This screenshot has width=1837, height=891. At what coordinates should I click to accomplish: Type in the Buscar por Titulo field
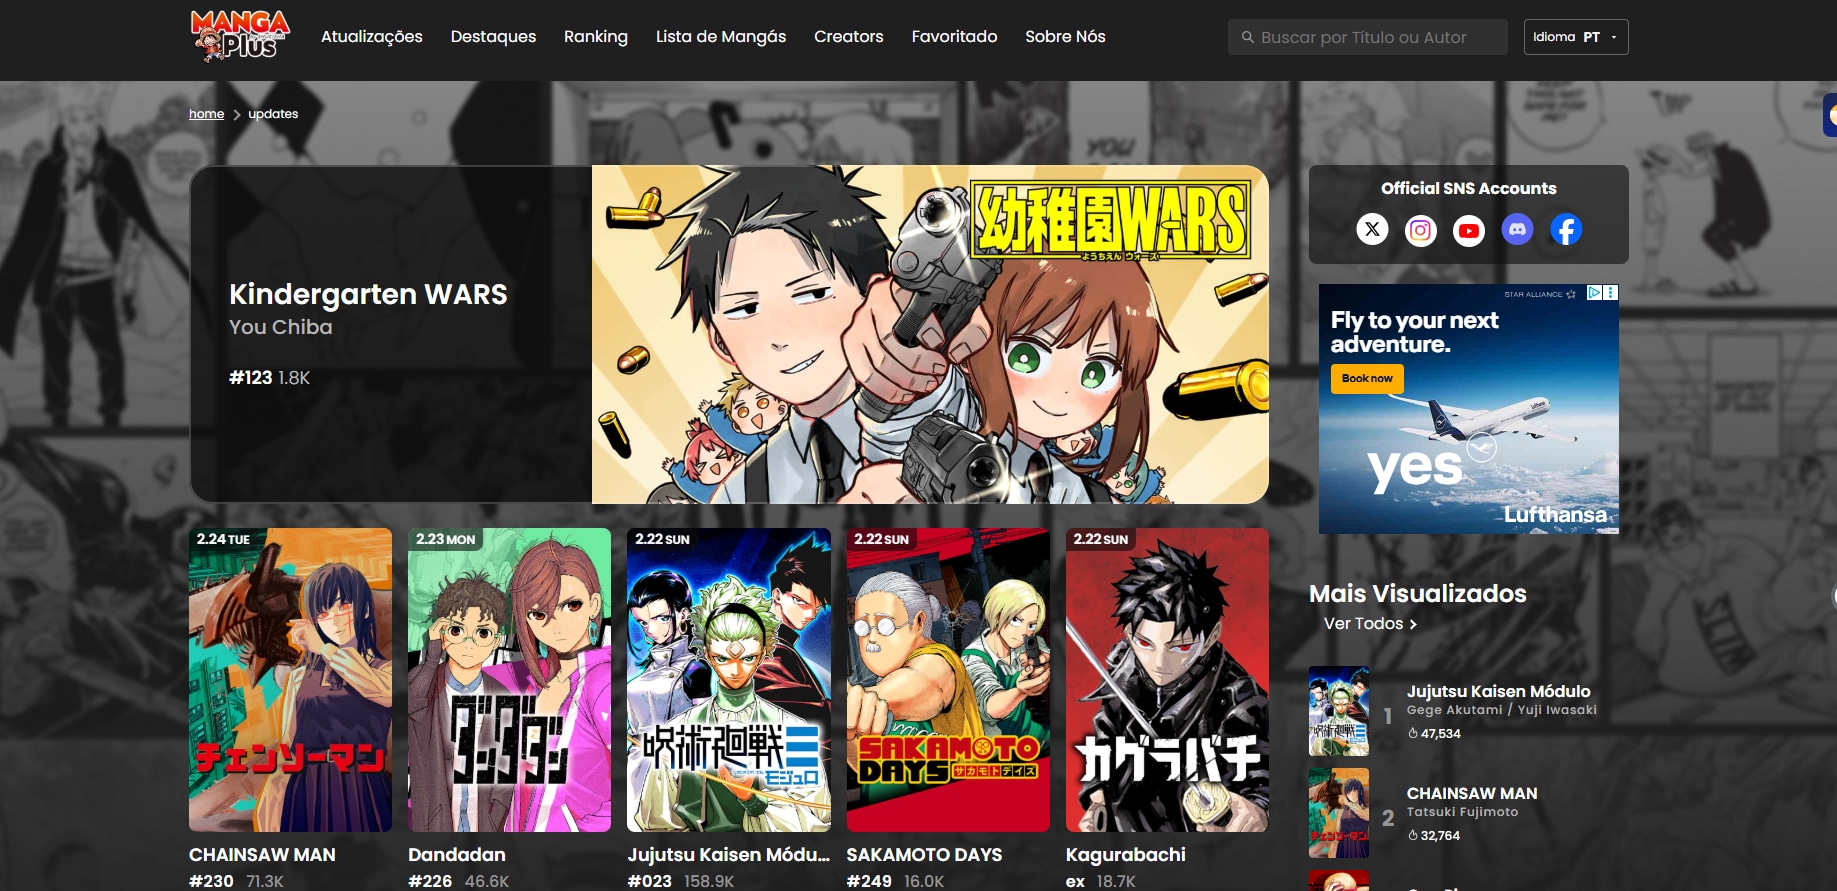point(1378,37)
